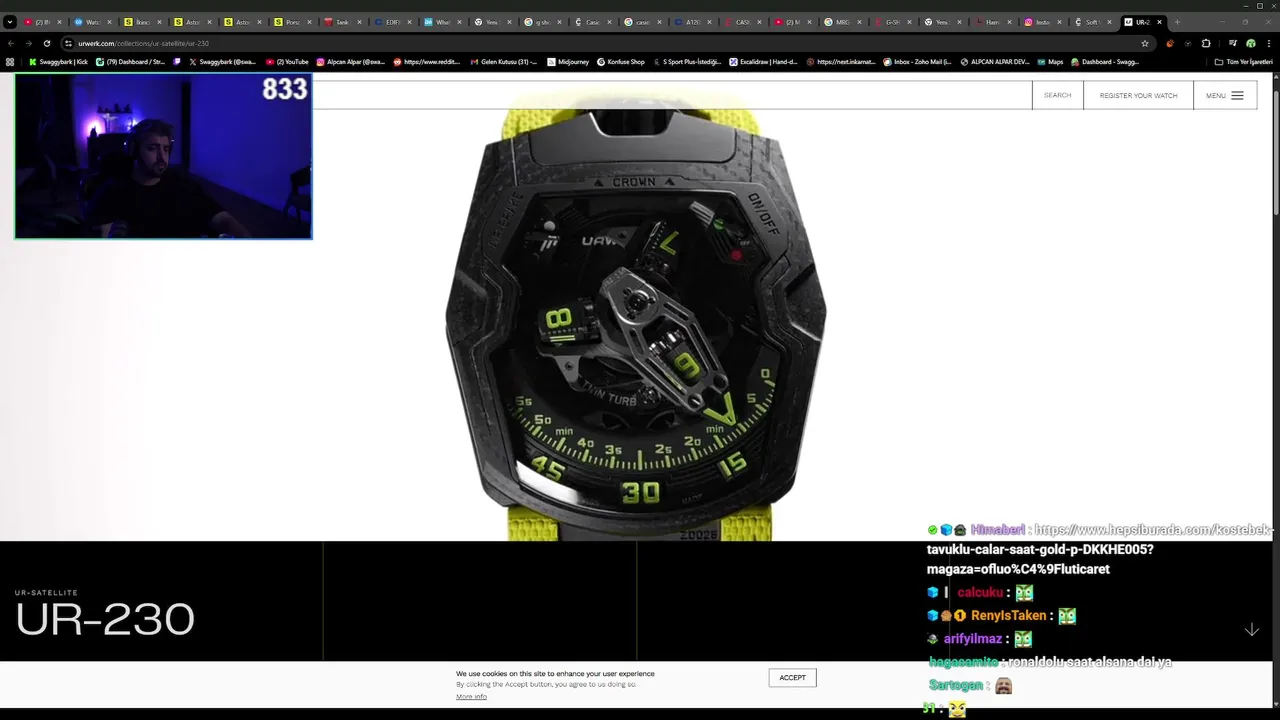Open the Swaggybark X bookmark

pyautogui.click(x=222, y=62)
